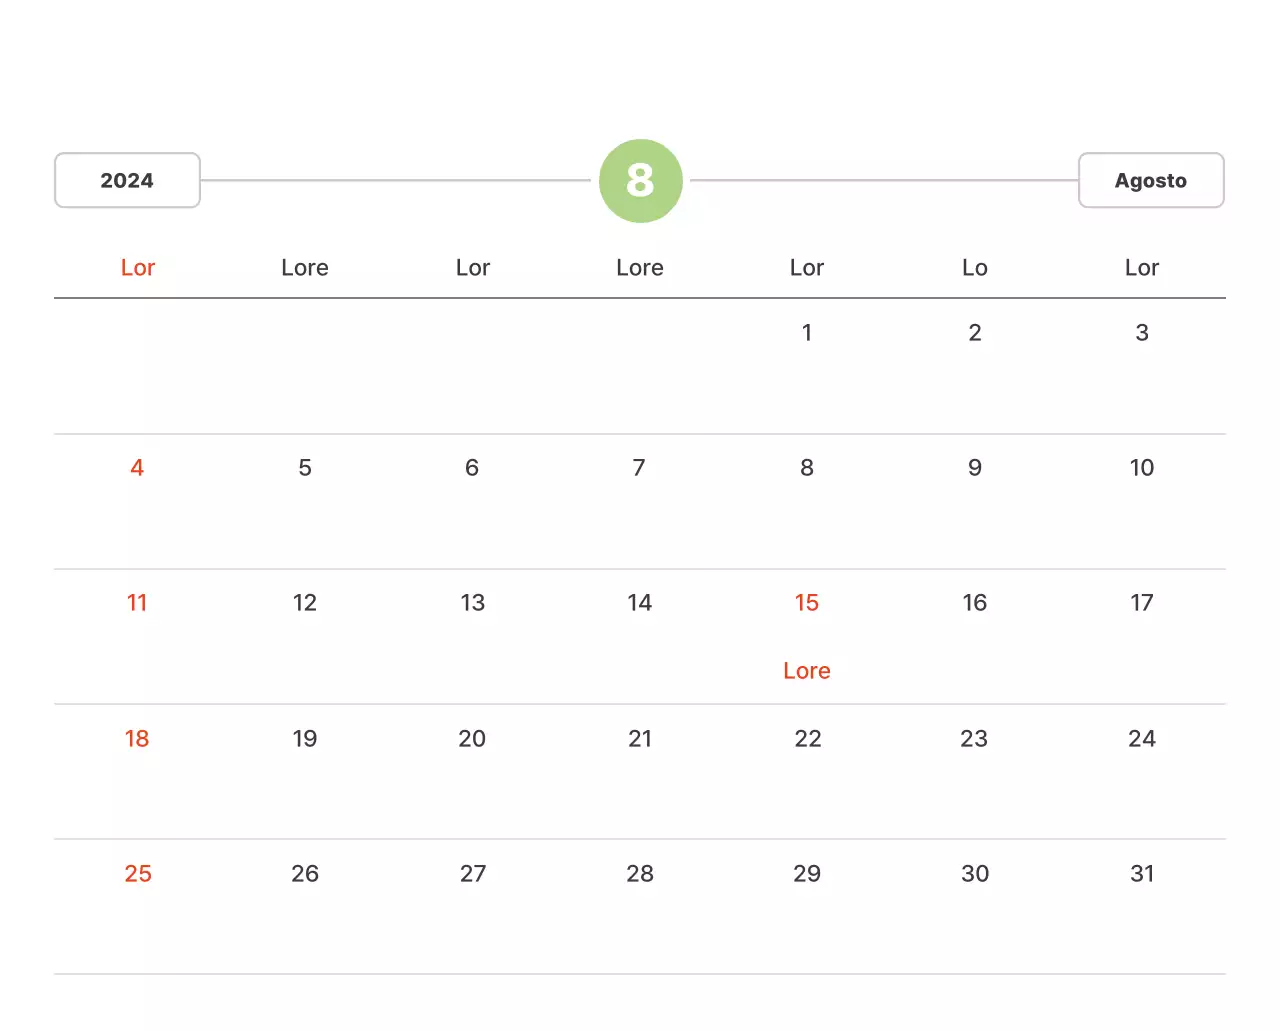This screenshot has height=1031, width=1280.
Task: Pick day 10 in the calendar
Action: pyautogui.click(x=1142, y=468)
